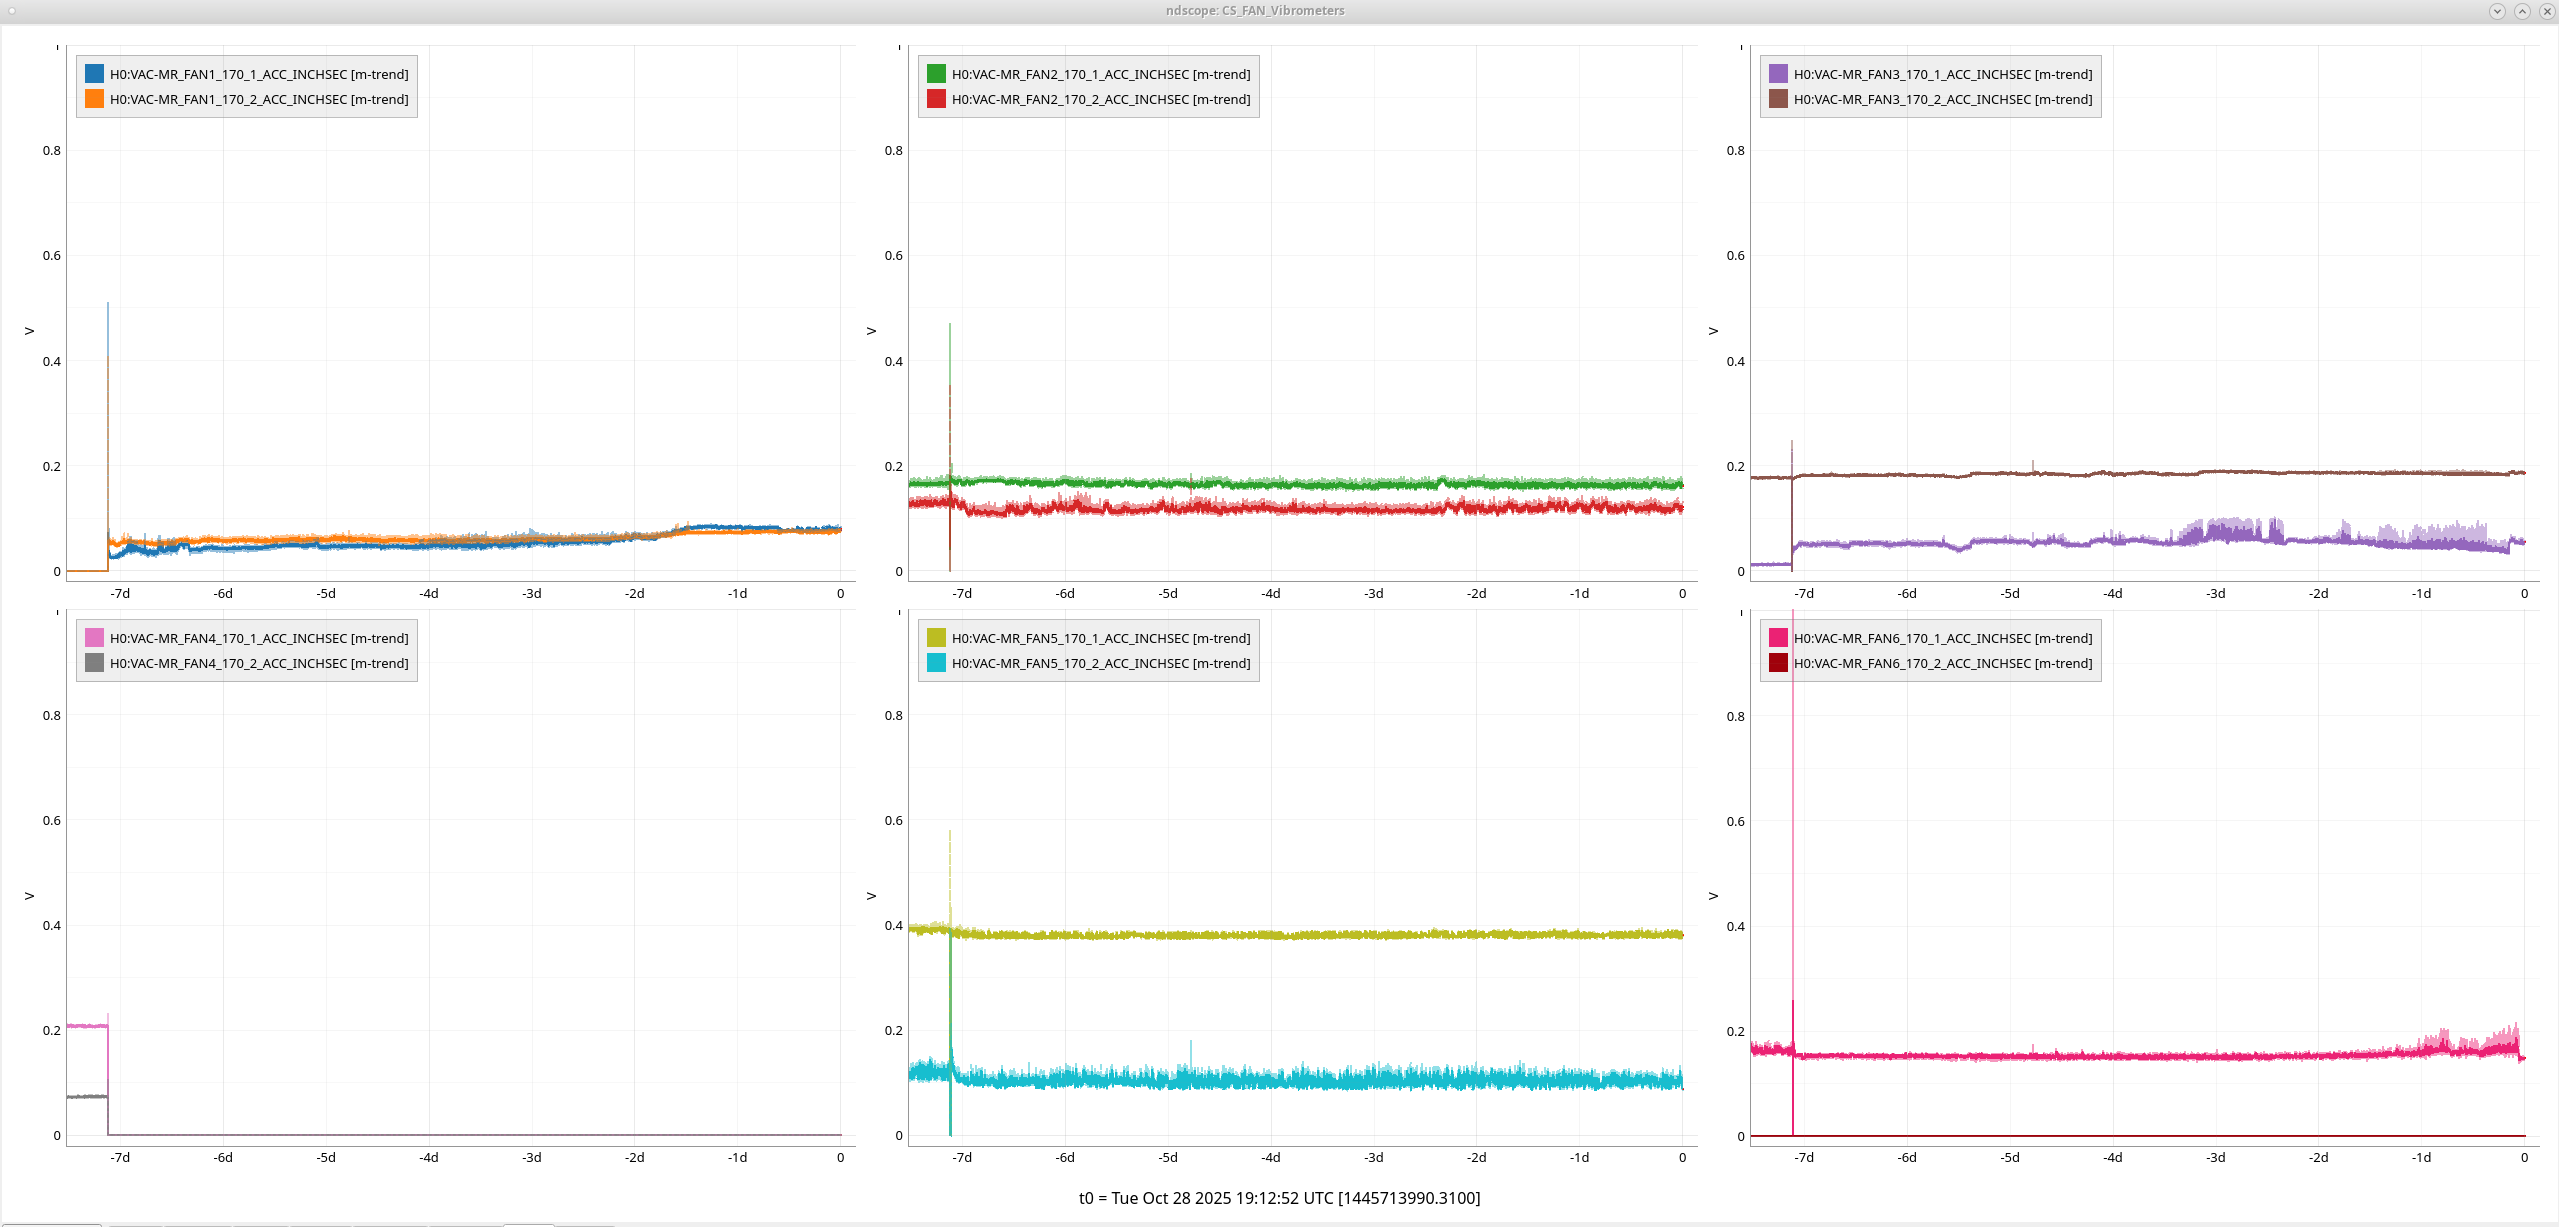Viewport: 2559px width, 1227px height.
Task: Toggle the green FAN2_170_1 legend sample
Action: [x=936, y=74]
